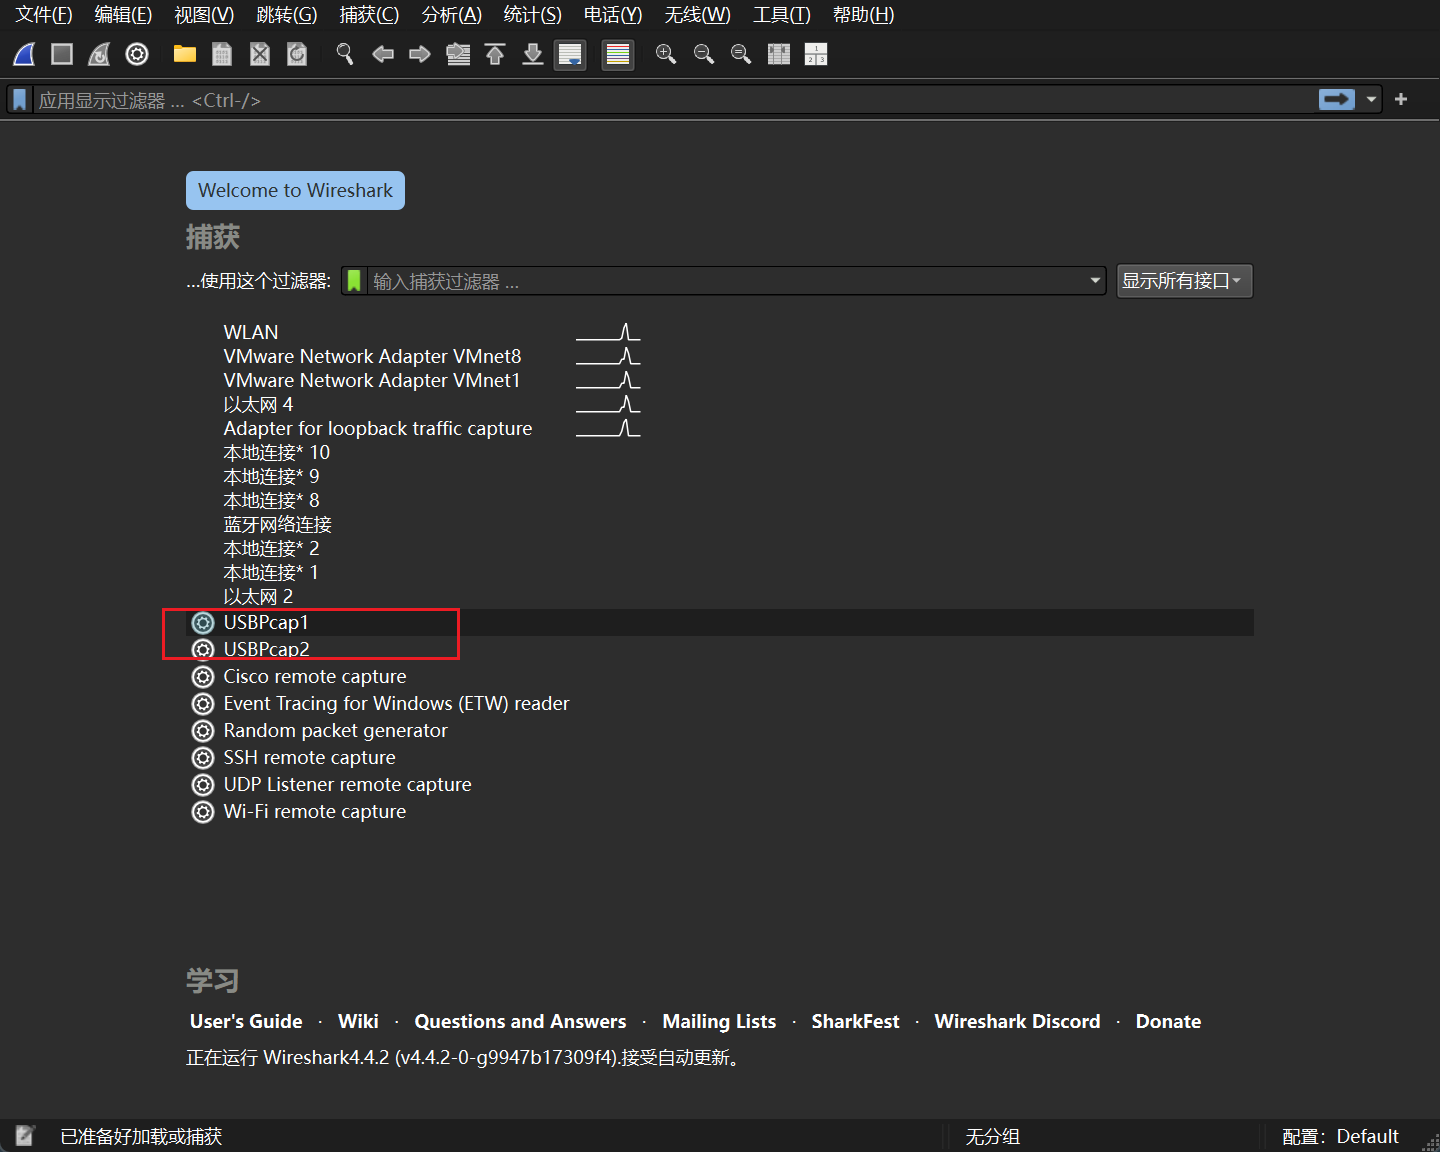Open the 显示所有接口 dropdown
This screenshot has height=1152, width=1440.
point(1184,281)
